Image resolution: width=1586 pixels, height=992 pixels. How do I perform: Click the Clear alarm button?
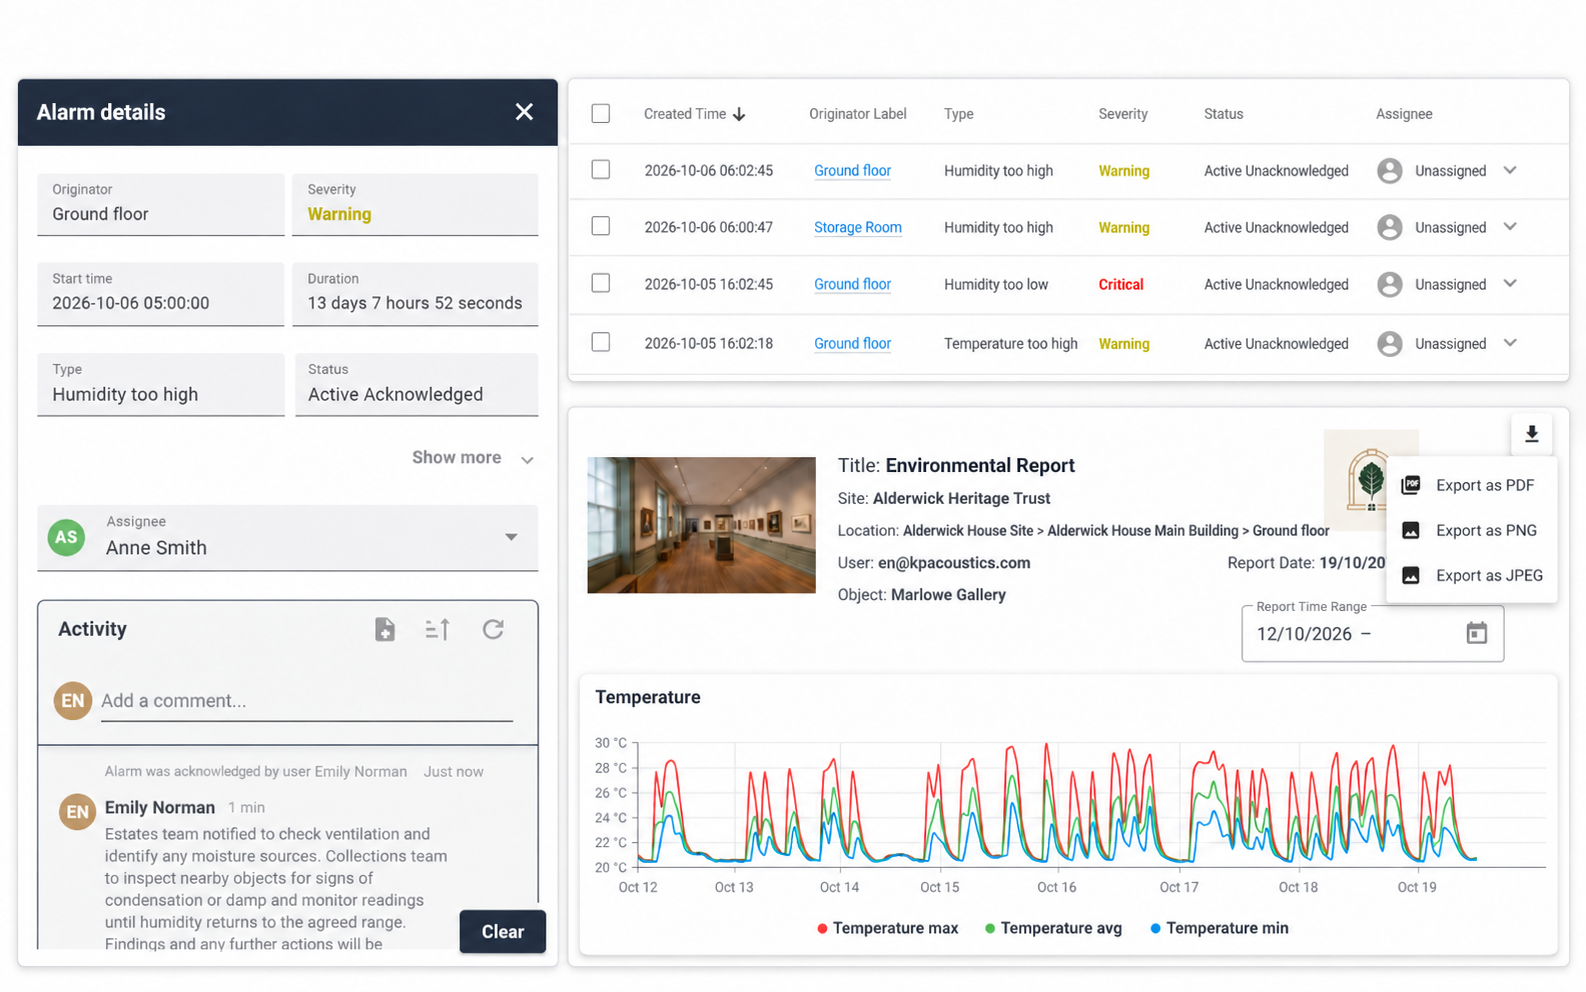tap(503, 932)
